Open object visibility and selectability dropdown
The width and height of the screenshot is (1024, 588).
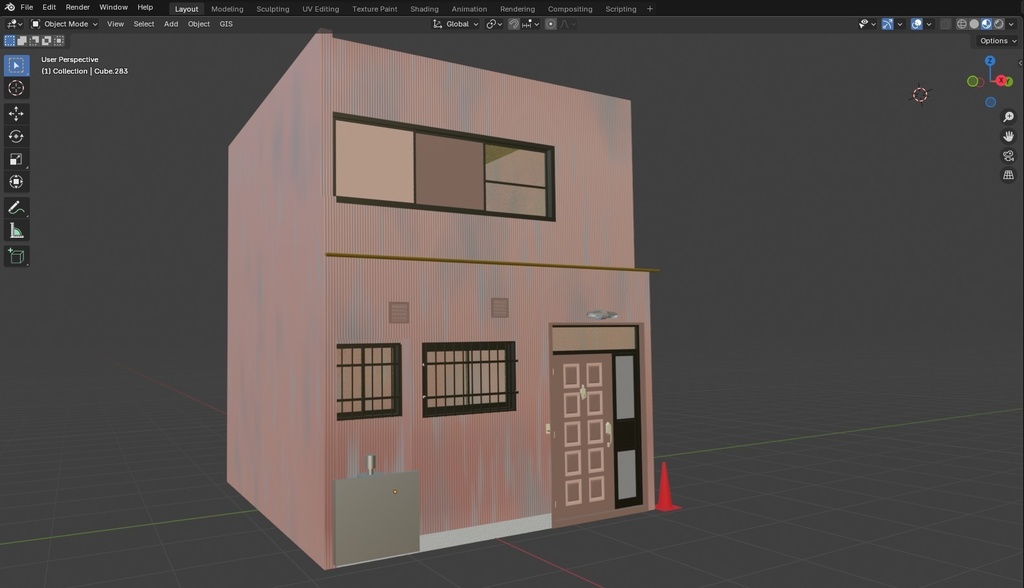(x=867, y=24)
